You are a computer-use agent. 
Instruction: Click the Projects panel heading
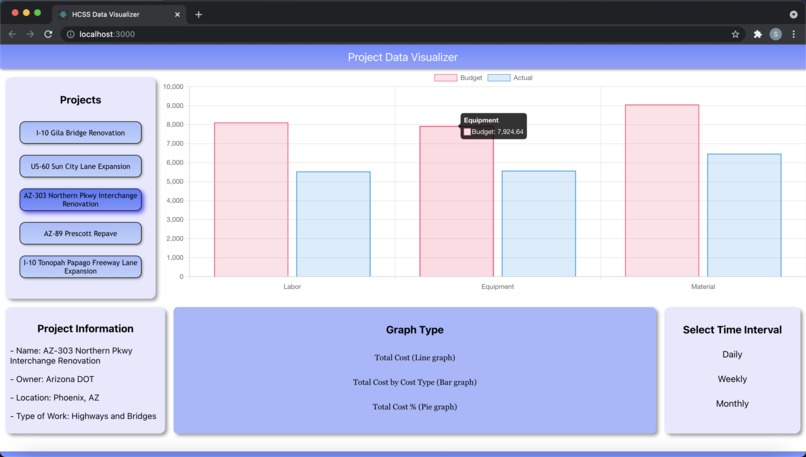coord(80,100)
